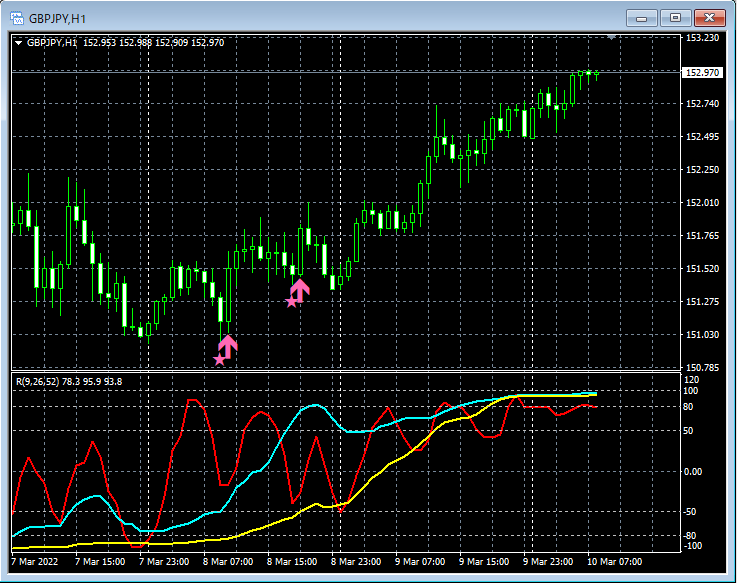Click the time label 8 Mar 23:00
This screenshot has width=738, height=583.
click(356, 562)
